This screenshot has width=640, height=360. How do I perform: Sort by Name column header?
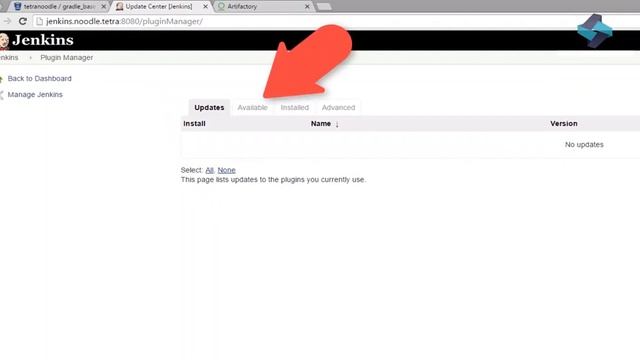pos(321,124)
